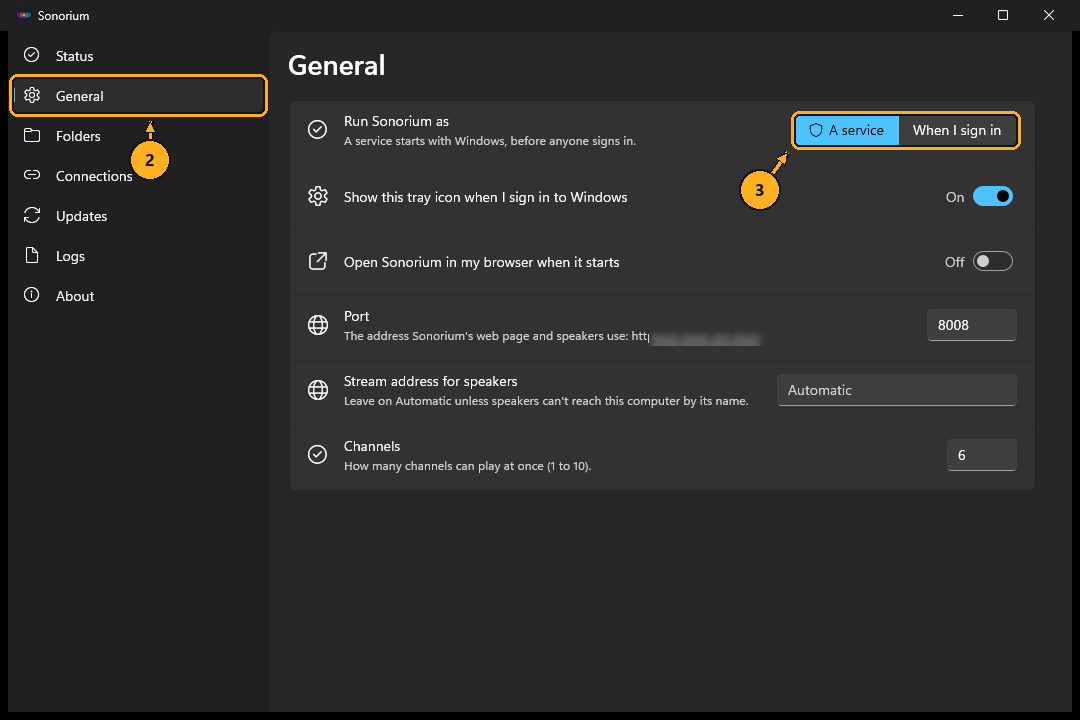Click the globe icon beside Stream address
Image resolution: width=1080 pixels, height=720 pixels.
point(318,390)
